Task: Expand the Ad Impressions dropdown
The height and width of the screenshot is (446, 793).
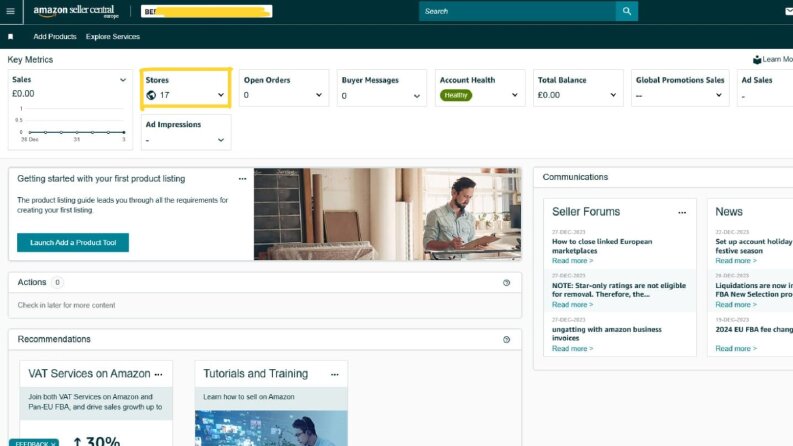Action: pos(221,140)
